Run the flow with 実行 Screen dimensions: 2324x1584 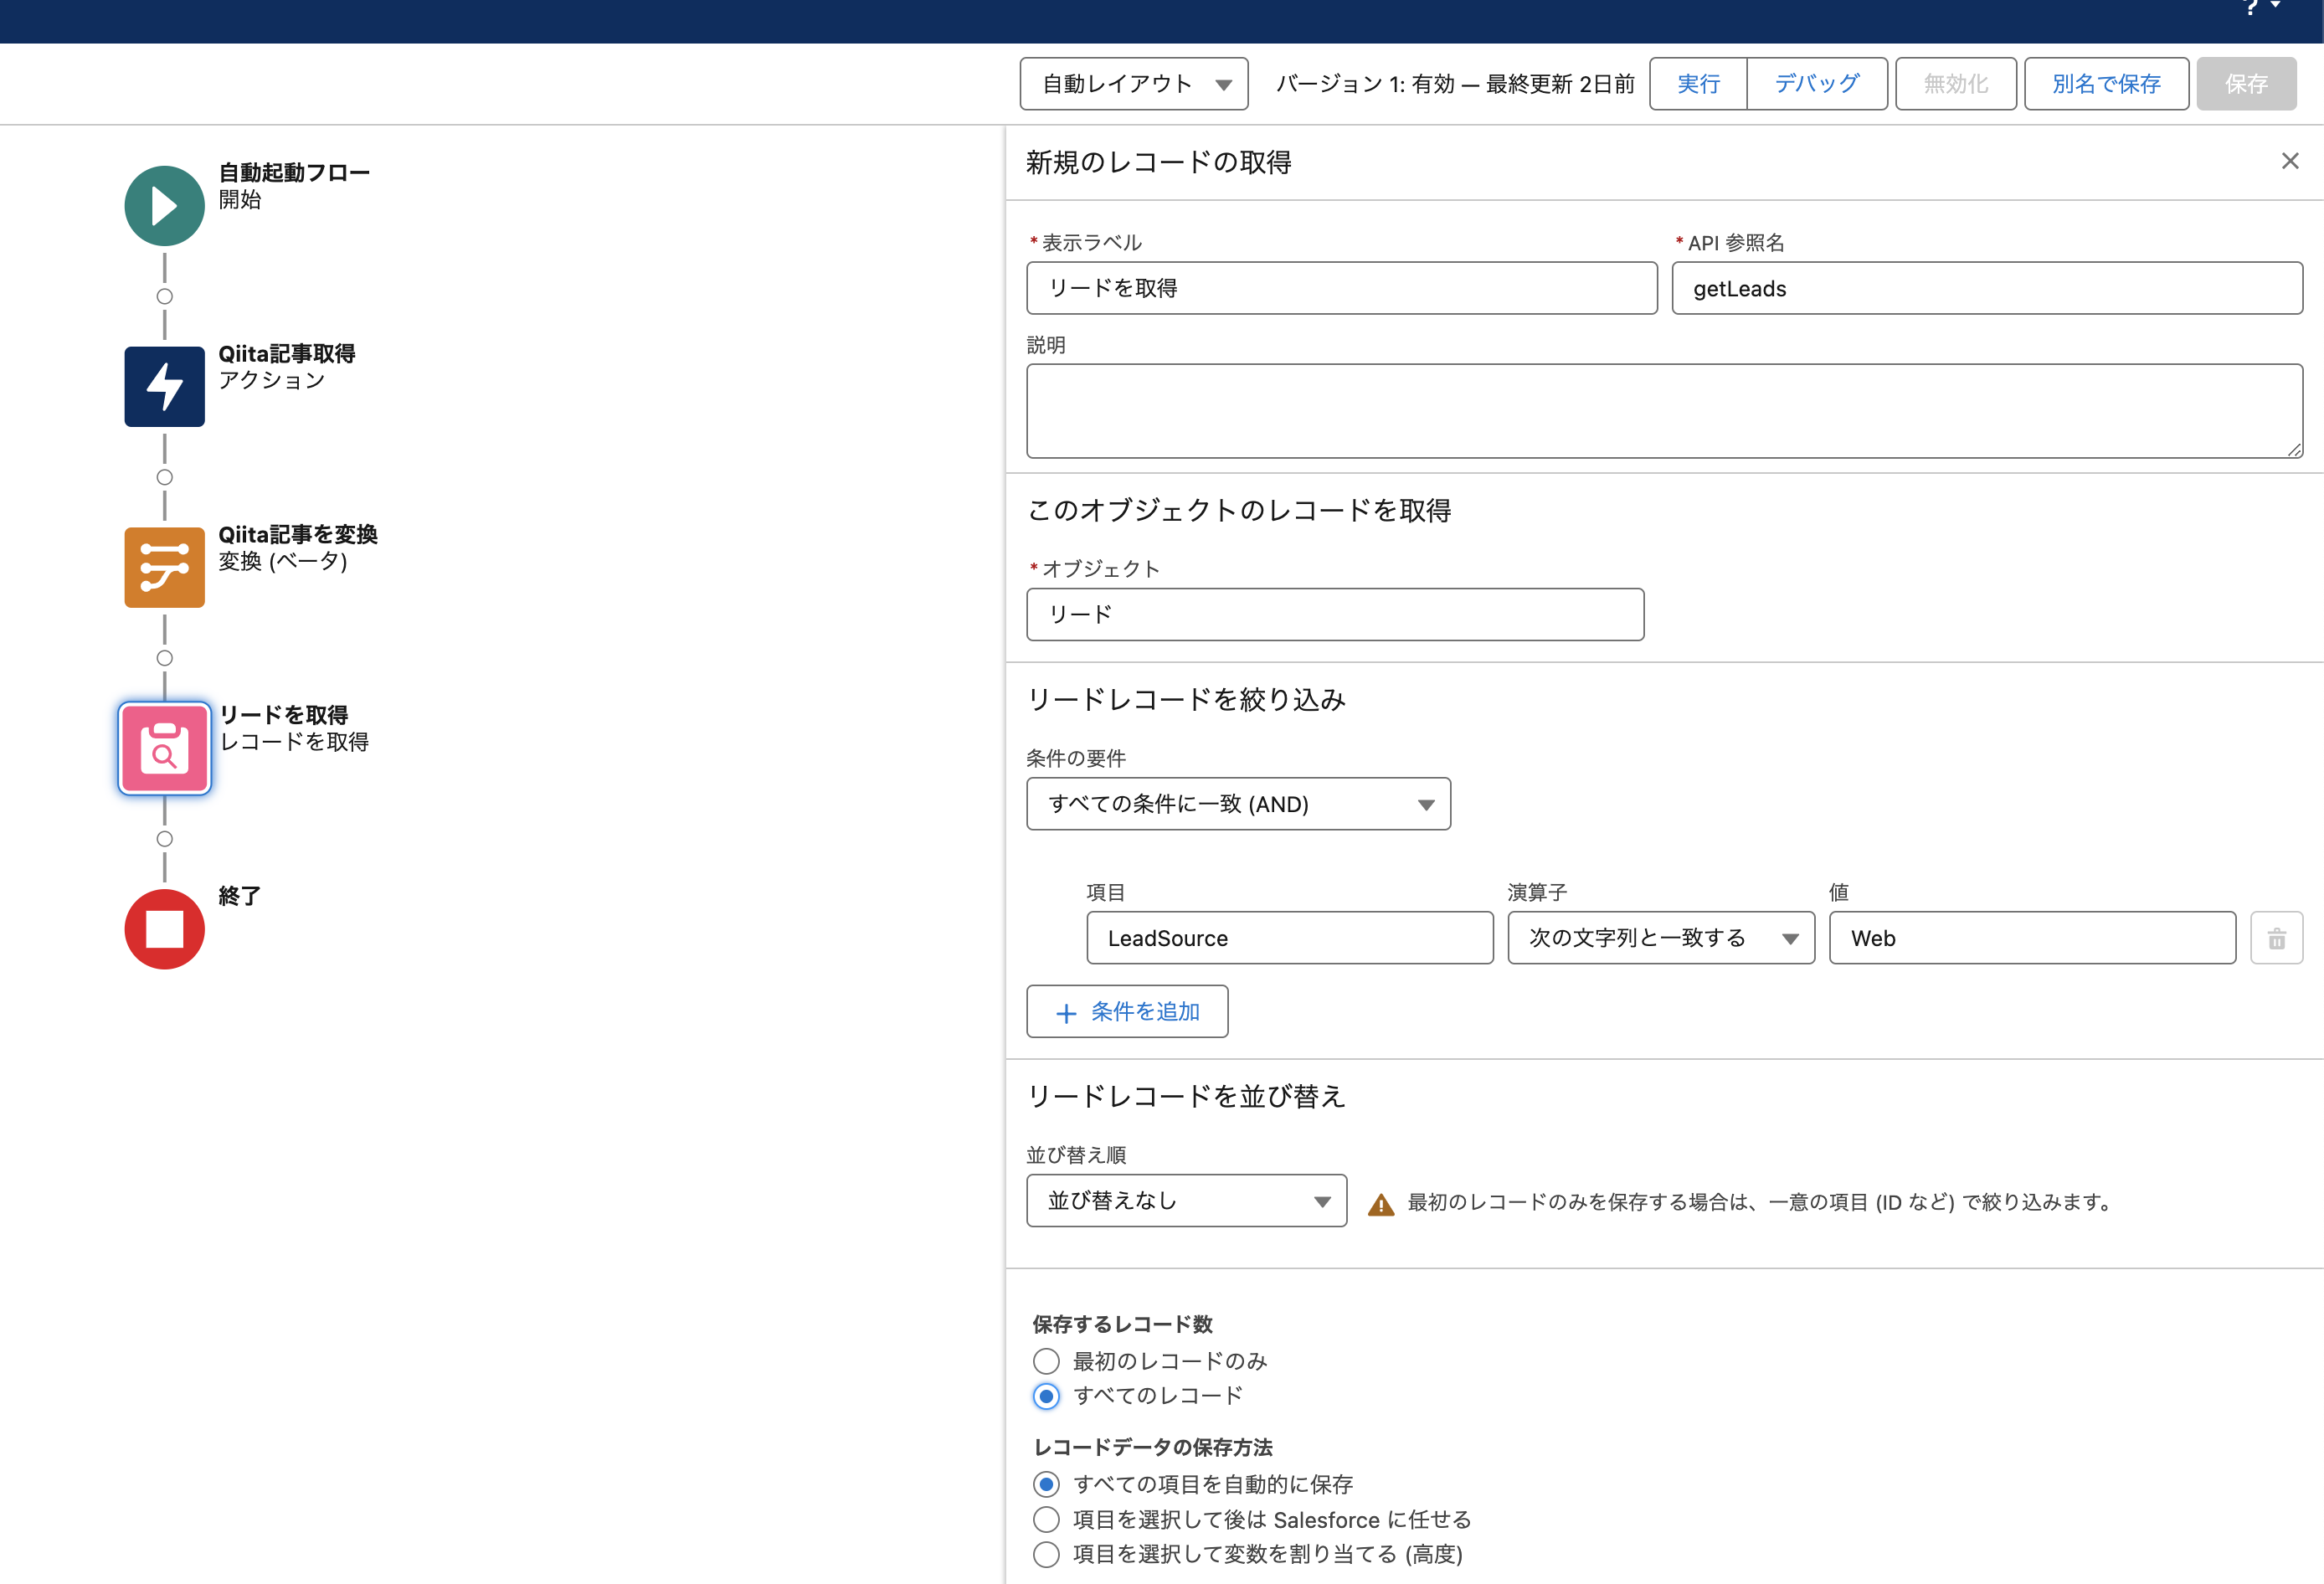coord(1697,84)
